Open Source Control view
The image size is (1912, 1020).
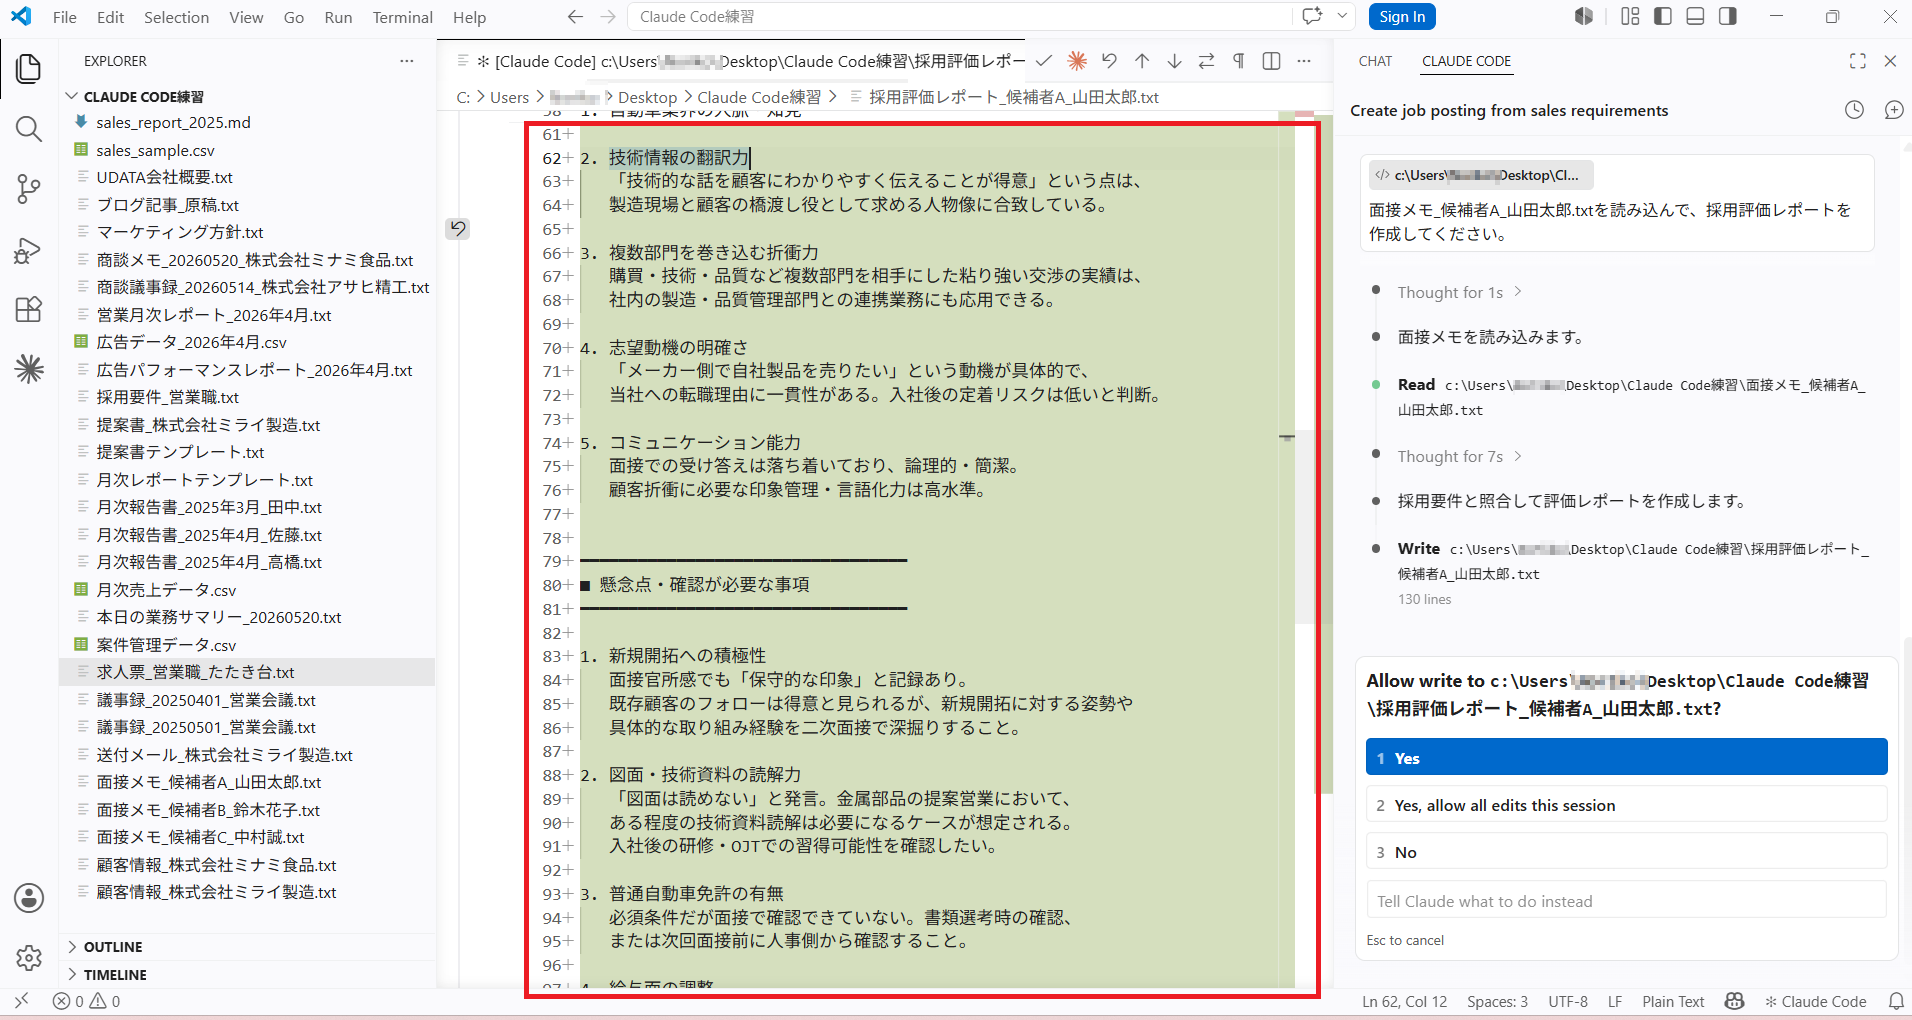pyautogui.click(x=29, y=189)
